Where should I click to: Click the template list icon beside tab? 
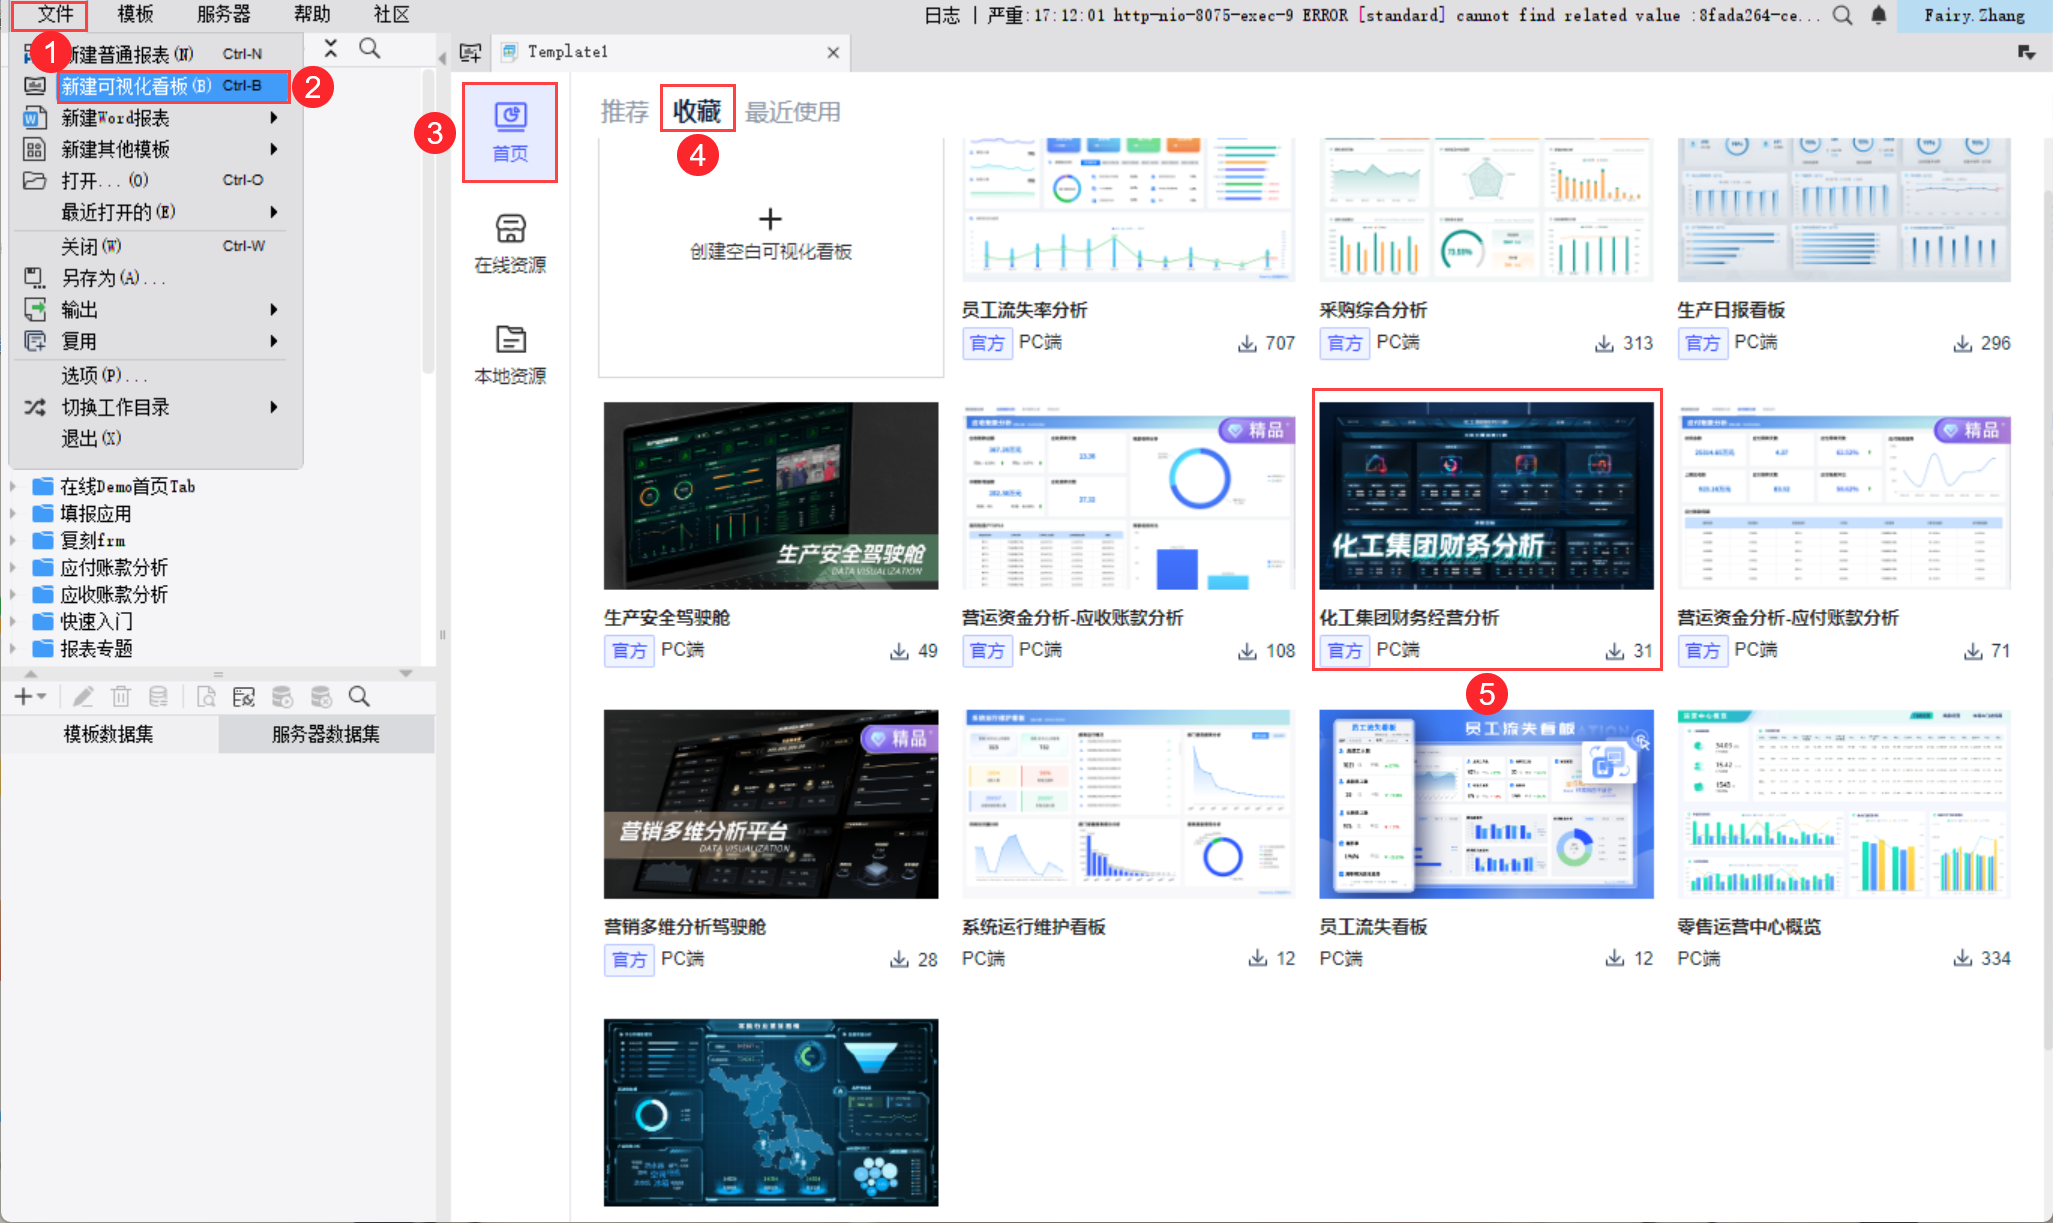[470, 52]
